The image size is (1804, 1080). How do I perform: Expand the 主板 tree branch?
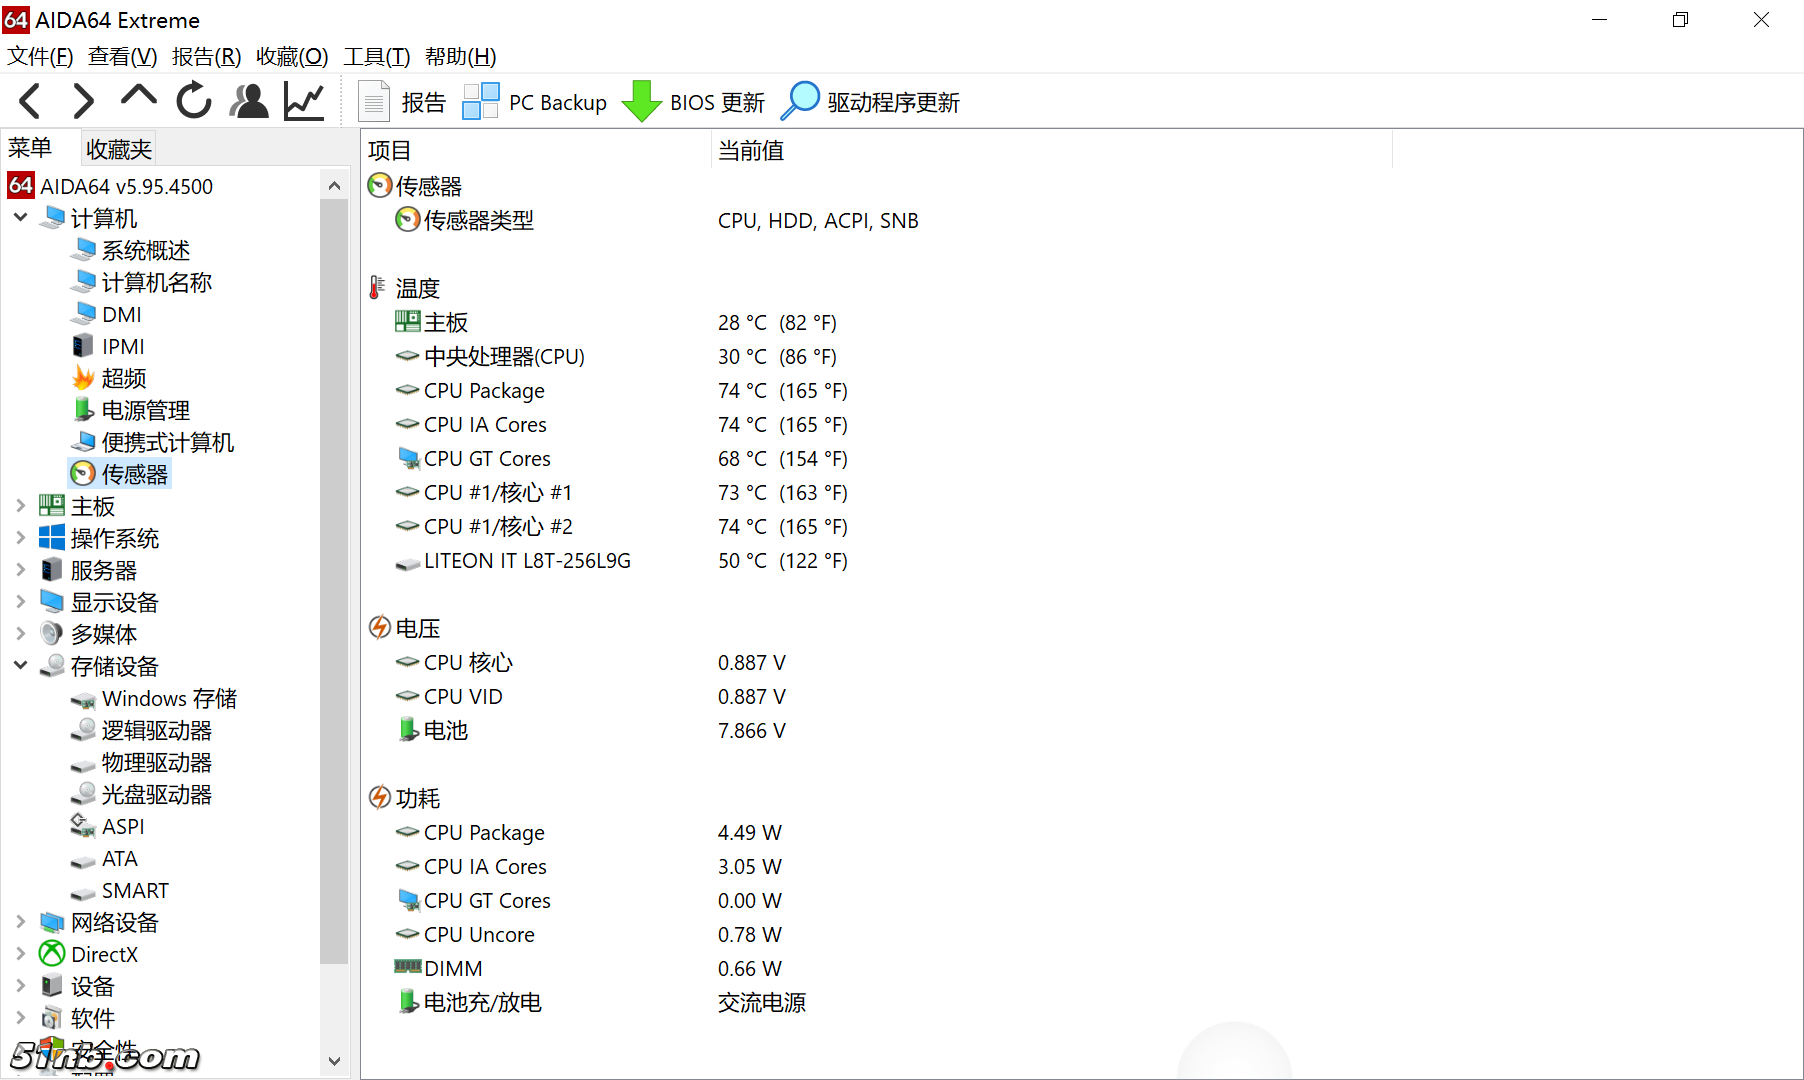(x=21, y=505)
